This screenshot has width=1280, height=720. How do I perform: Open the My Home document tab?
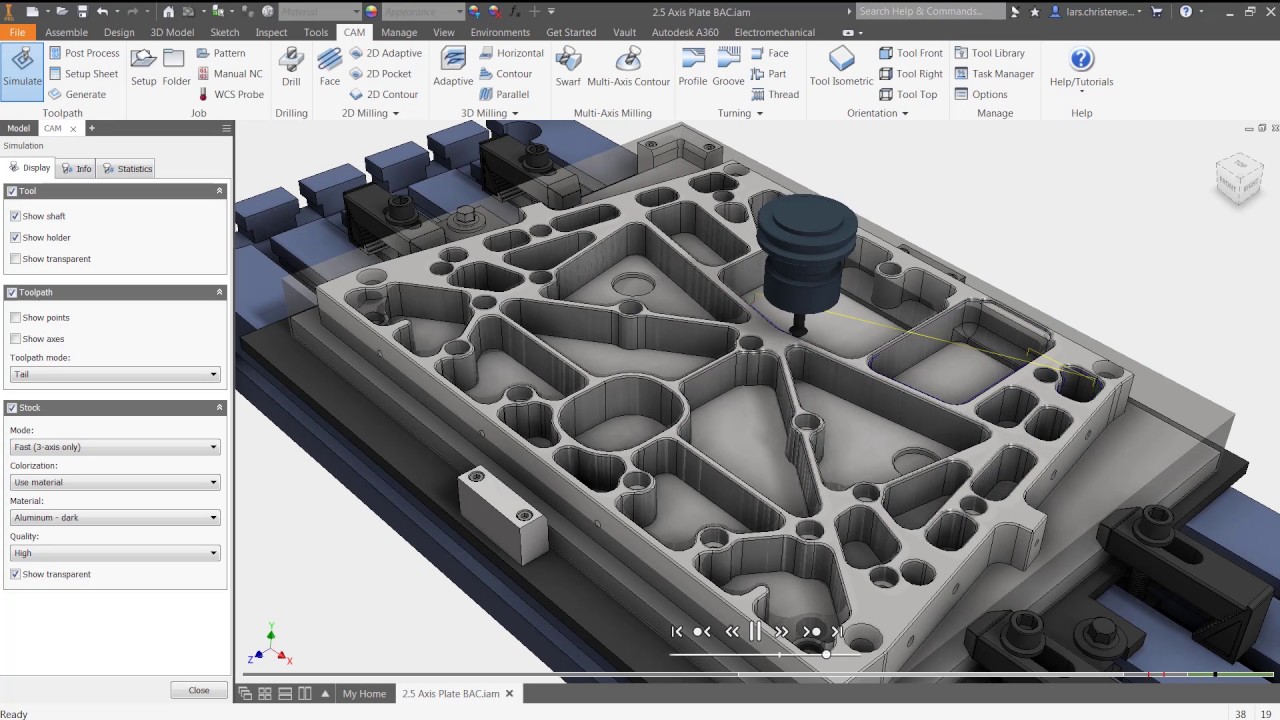[364, 694]
